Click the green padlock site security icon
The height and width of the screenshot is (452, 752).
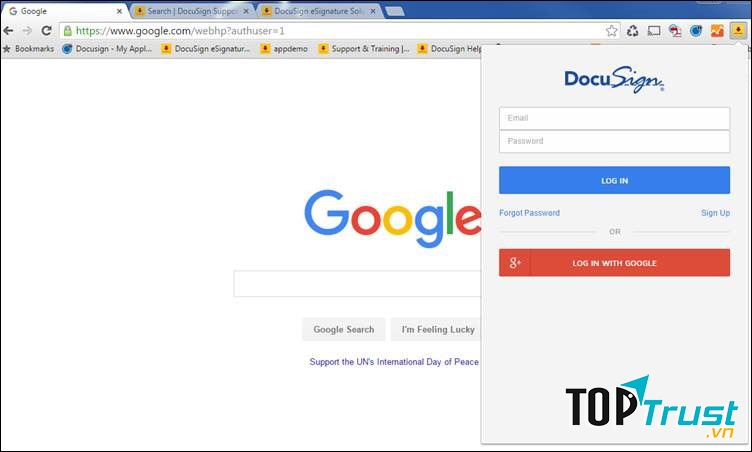tap(68, 31)
